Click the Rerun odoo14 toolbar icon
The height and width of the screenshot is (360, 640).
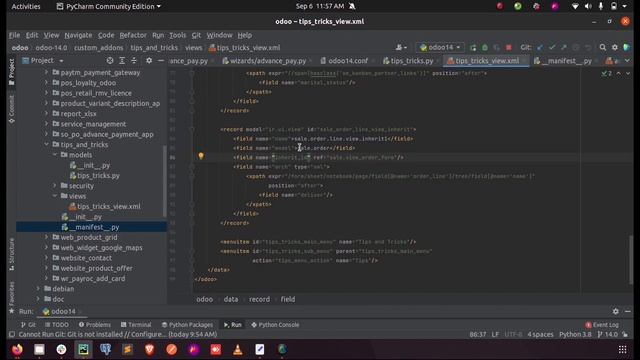473,48
